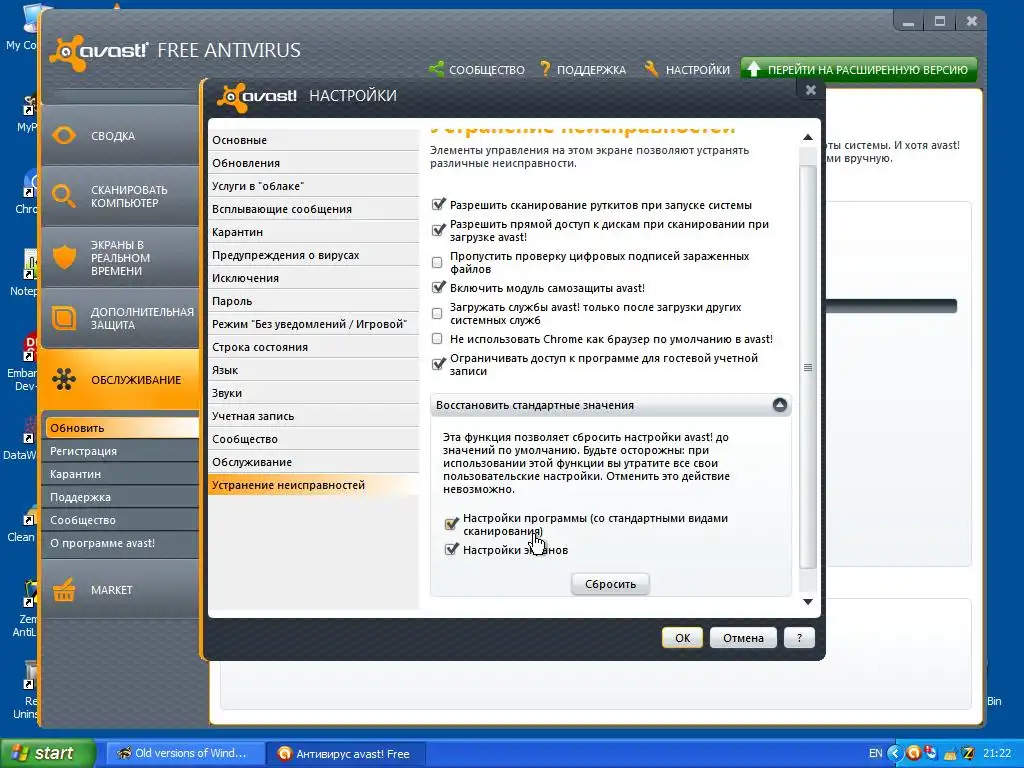
Task: Click 'Антивирус avast! Free' taskbar button
Action: point(346,754)
